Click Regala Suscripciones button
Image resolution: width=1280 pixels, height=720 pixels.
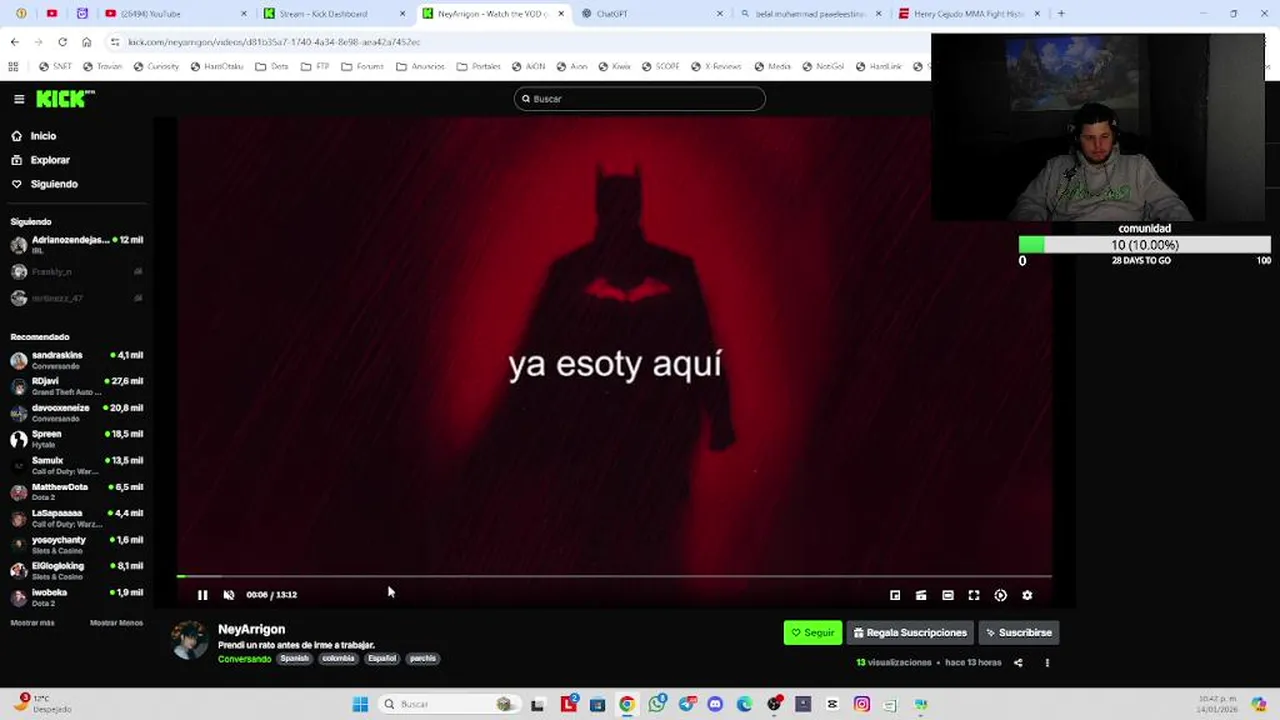[x=910, y=632]
